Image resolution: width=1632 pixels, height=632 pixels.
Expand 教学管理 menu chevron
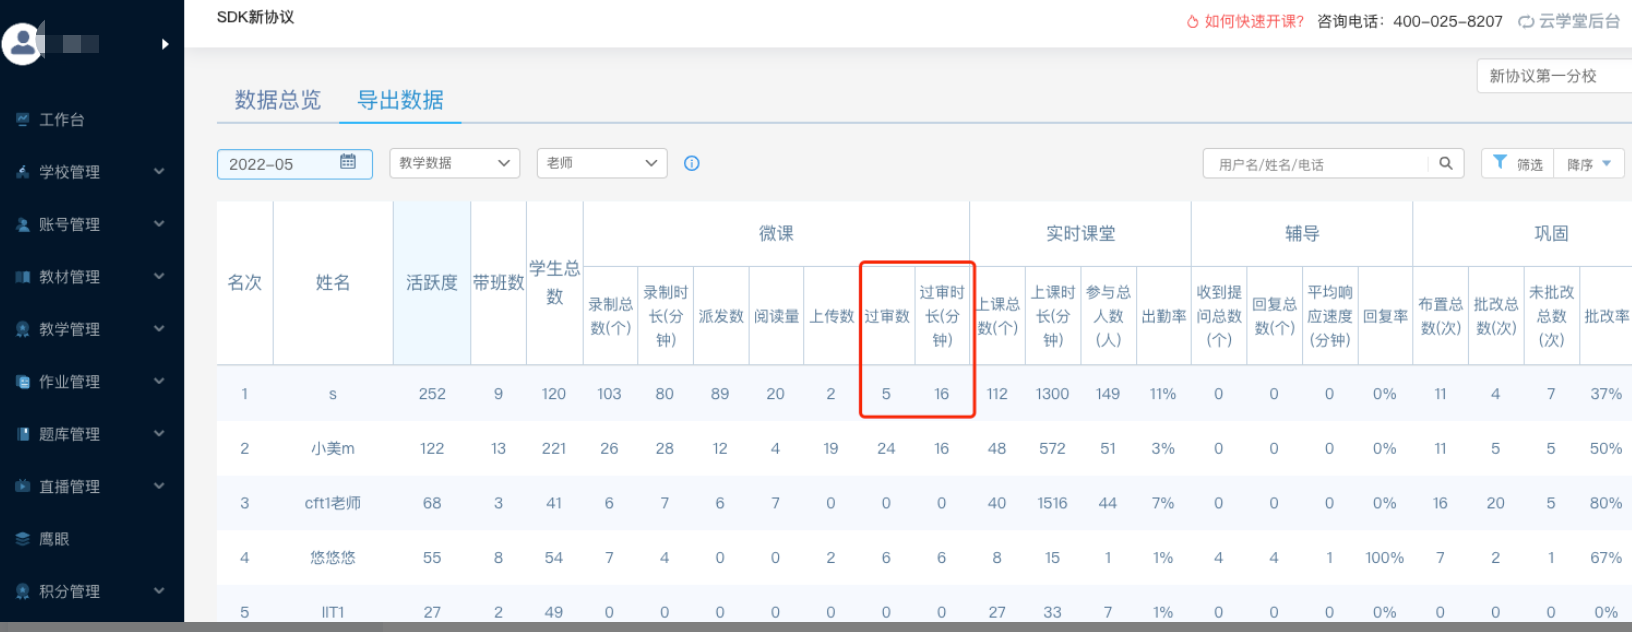coord(159,329)
